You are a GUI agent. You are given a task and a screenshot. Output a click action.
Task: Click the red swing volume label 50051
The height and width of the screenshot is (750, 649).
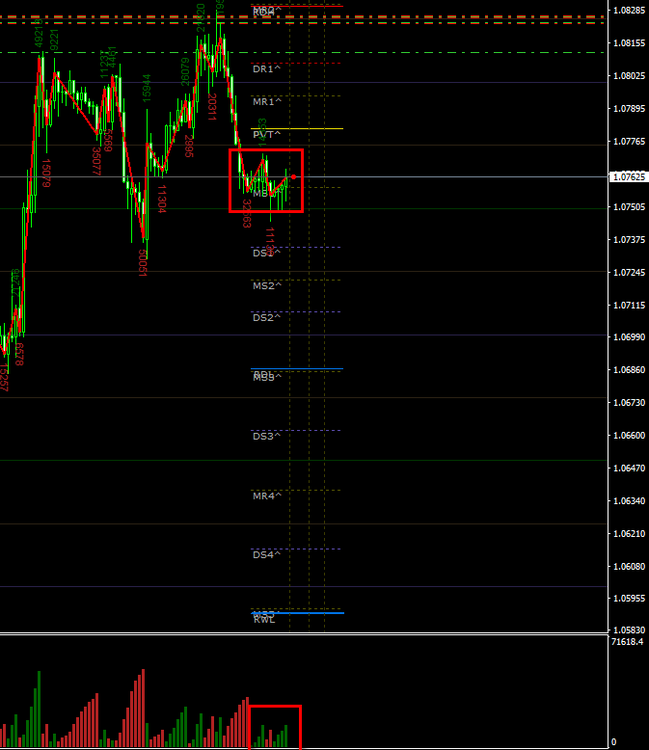point(142,263)
